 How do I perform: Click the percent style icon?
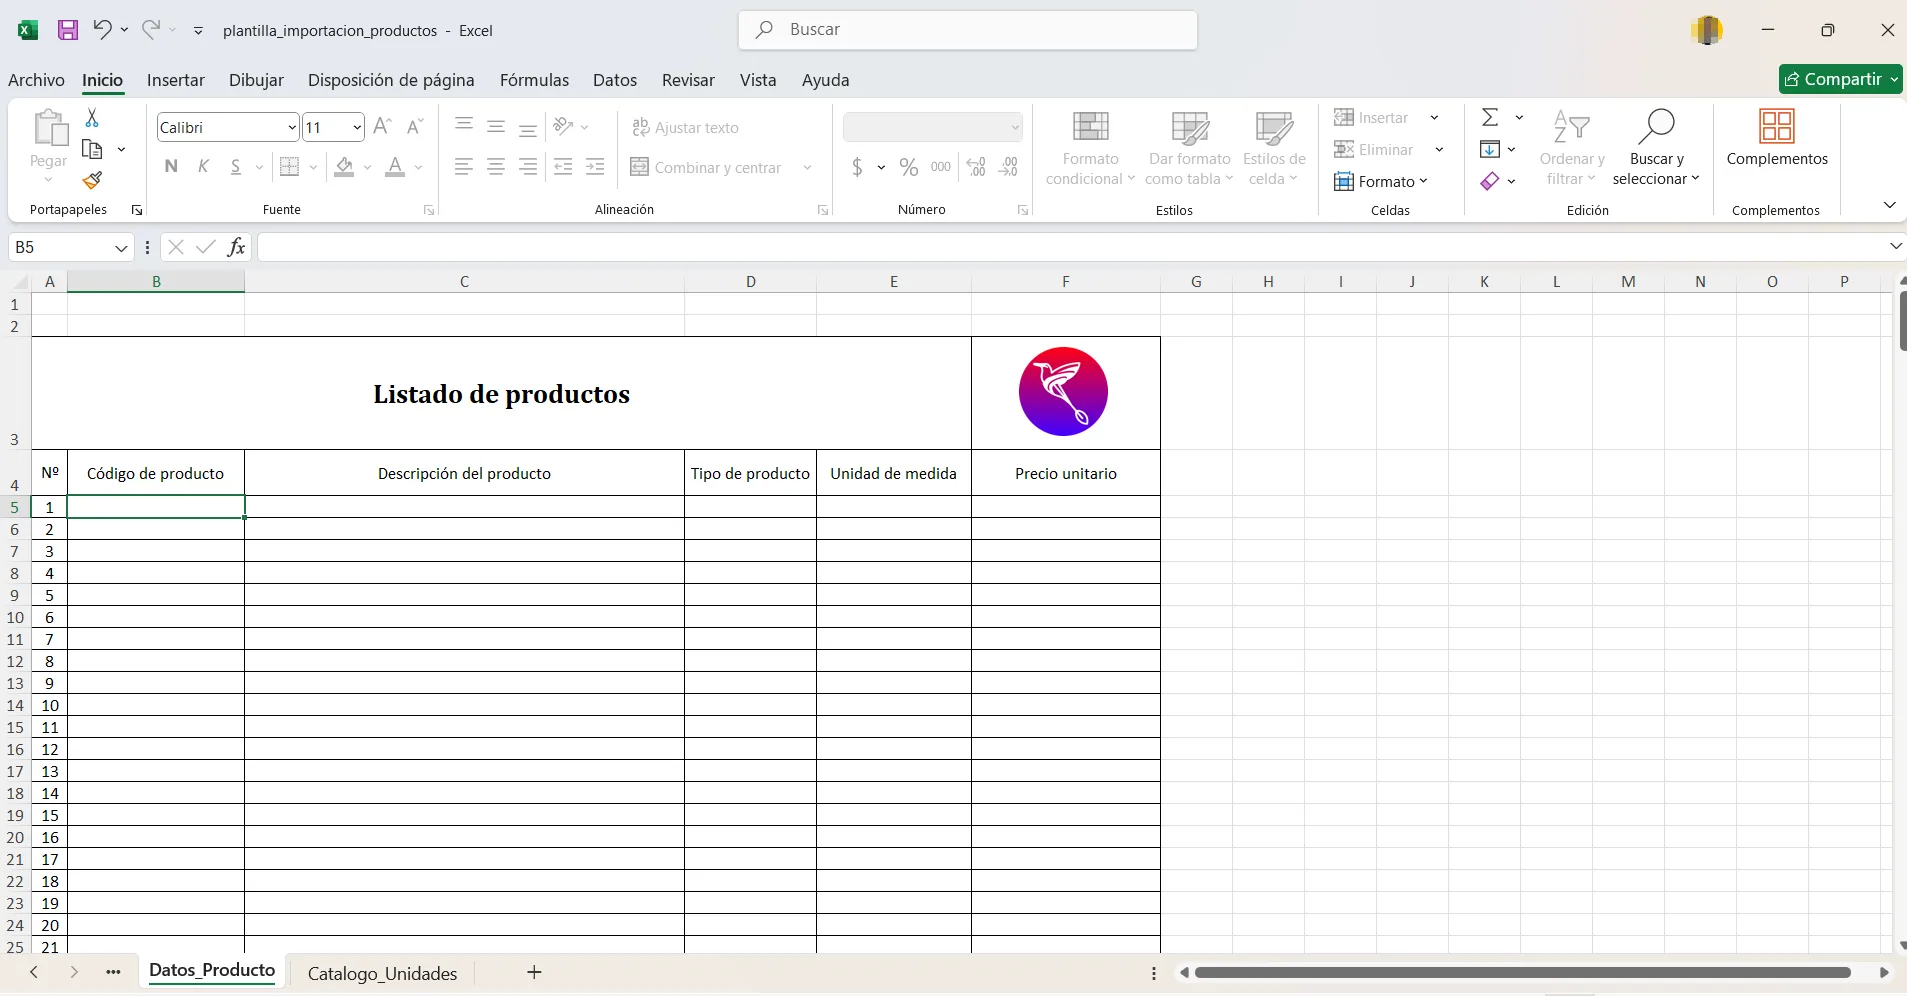tap(908, 167)
